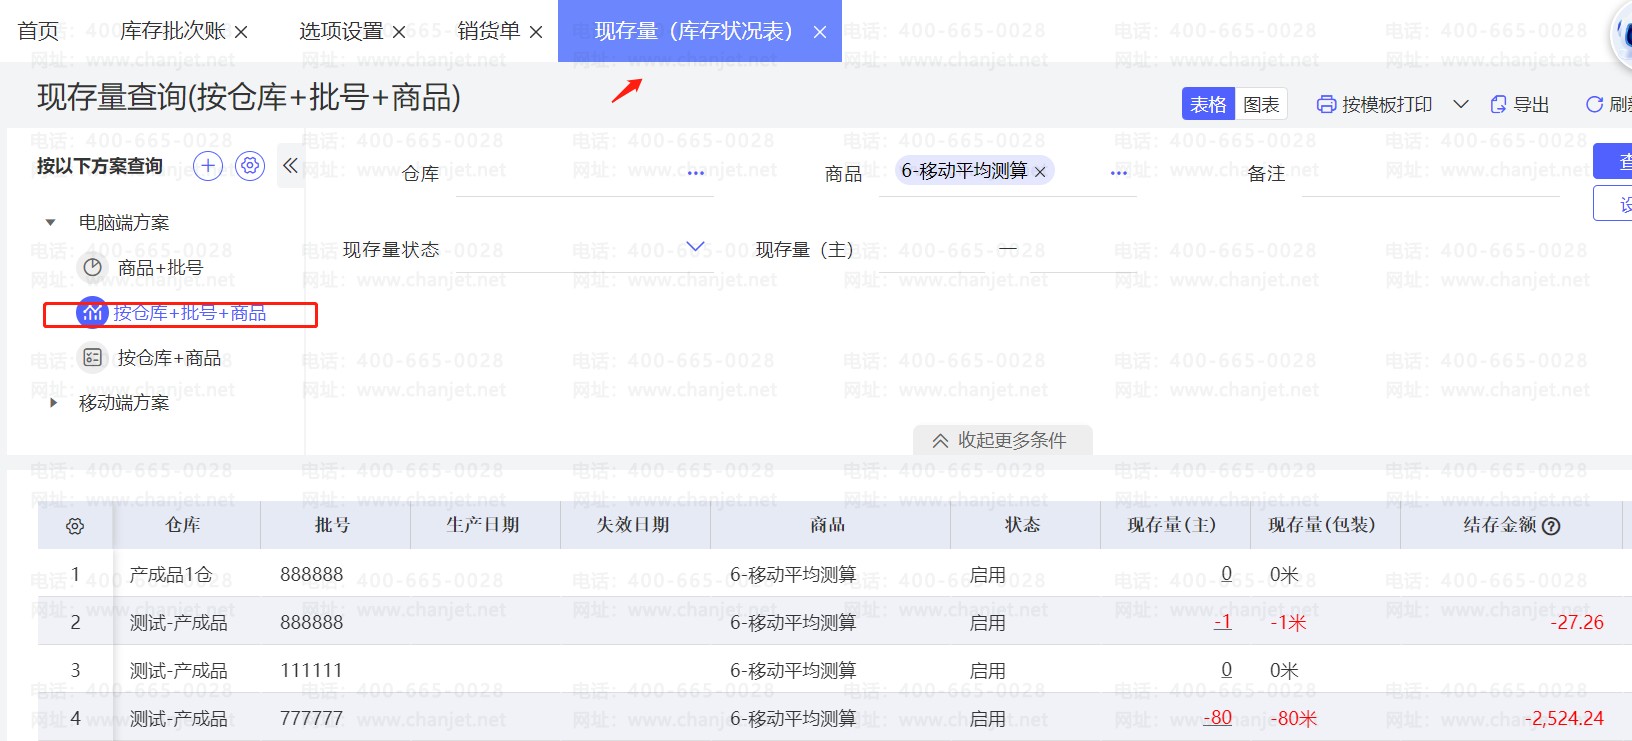Close the 库存批次账 tab
Screen dimensions: 1632x741
pos(241,32)
